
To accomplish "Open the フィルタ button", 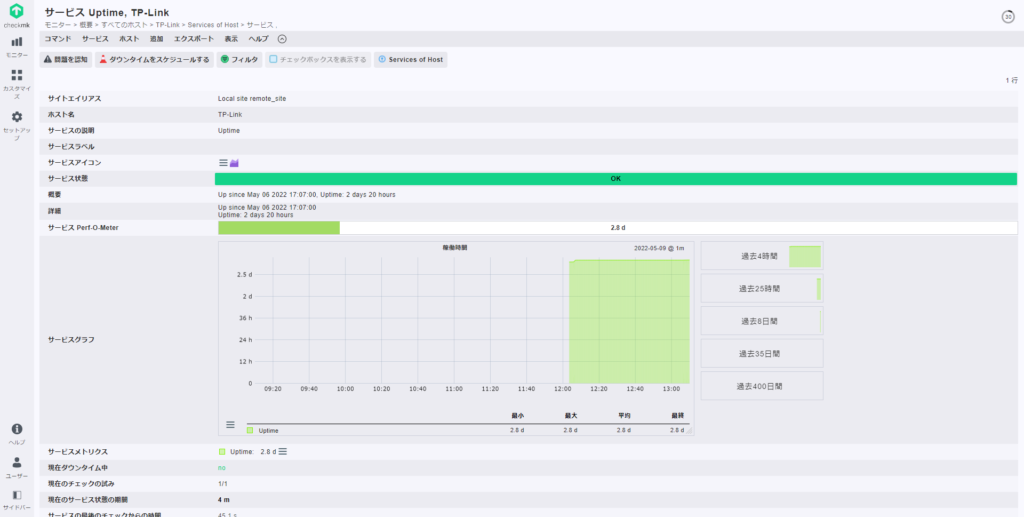I will pos(240,59).
